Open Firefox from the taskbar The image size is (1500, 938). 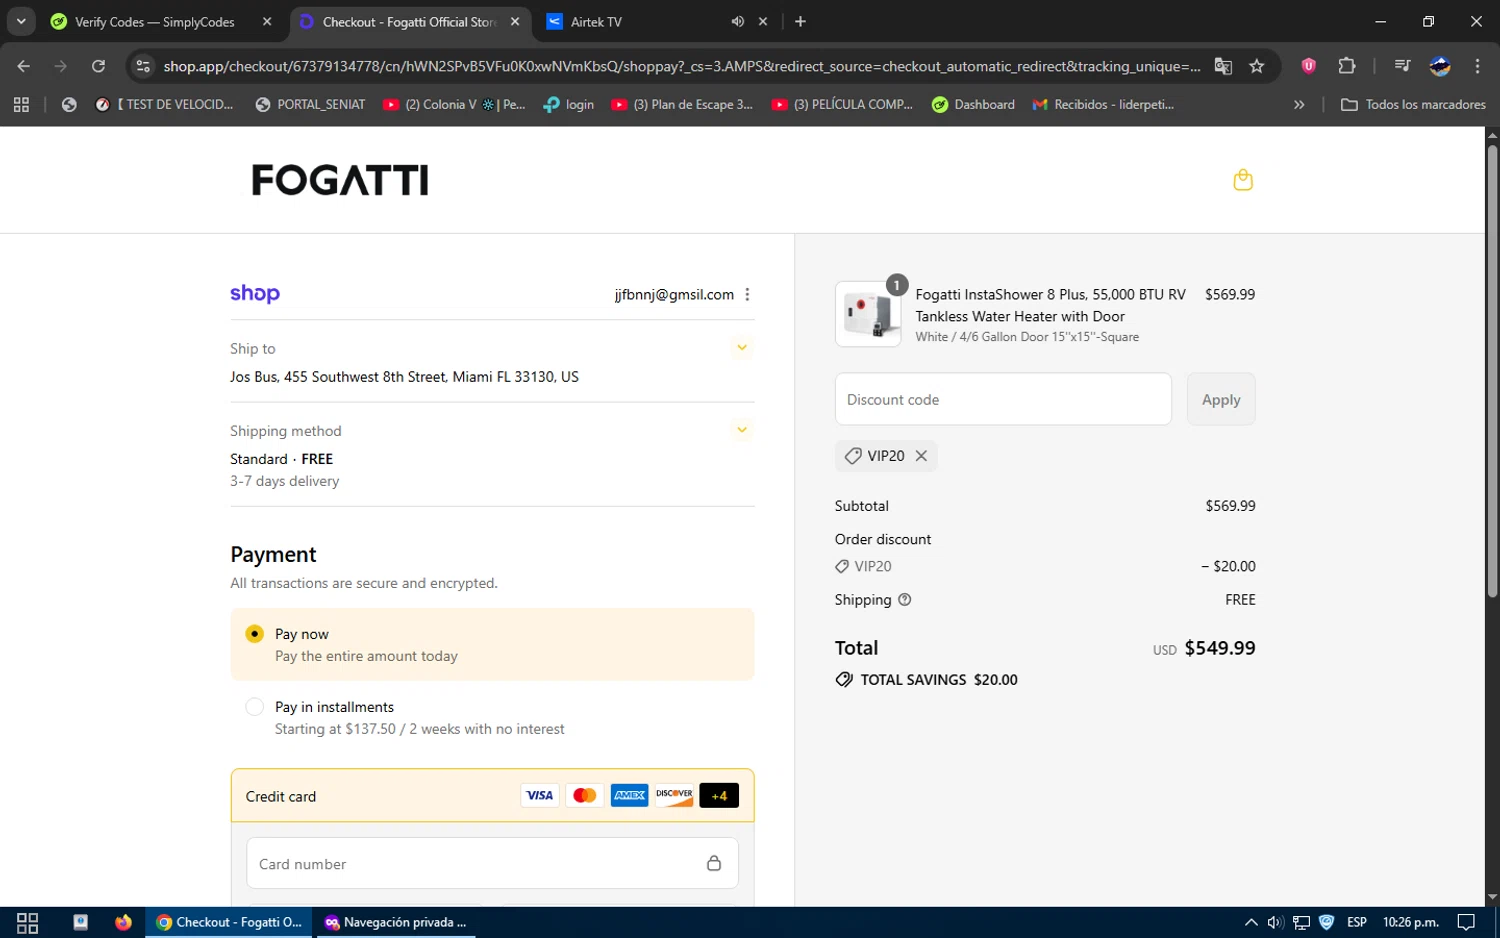123,922
